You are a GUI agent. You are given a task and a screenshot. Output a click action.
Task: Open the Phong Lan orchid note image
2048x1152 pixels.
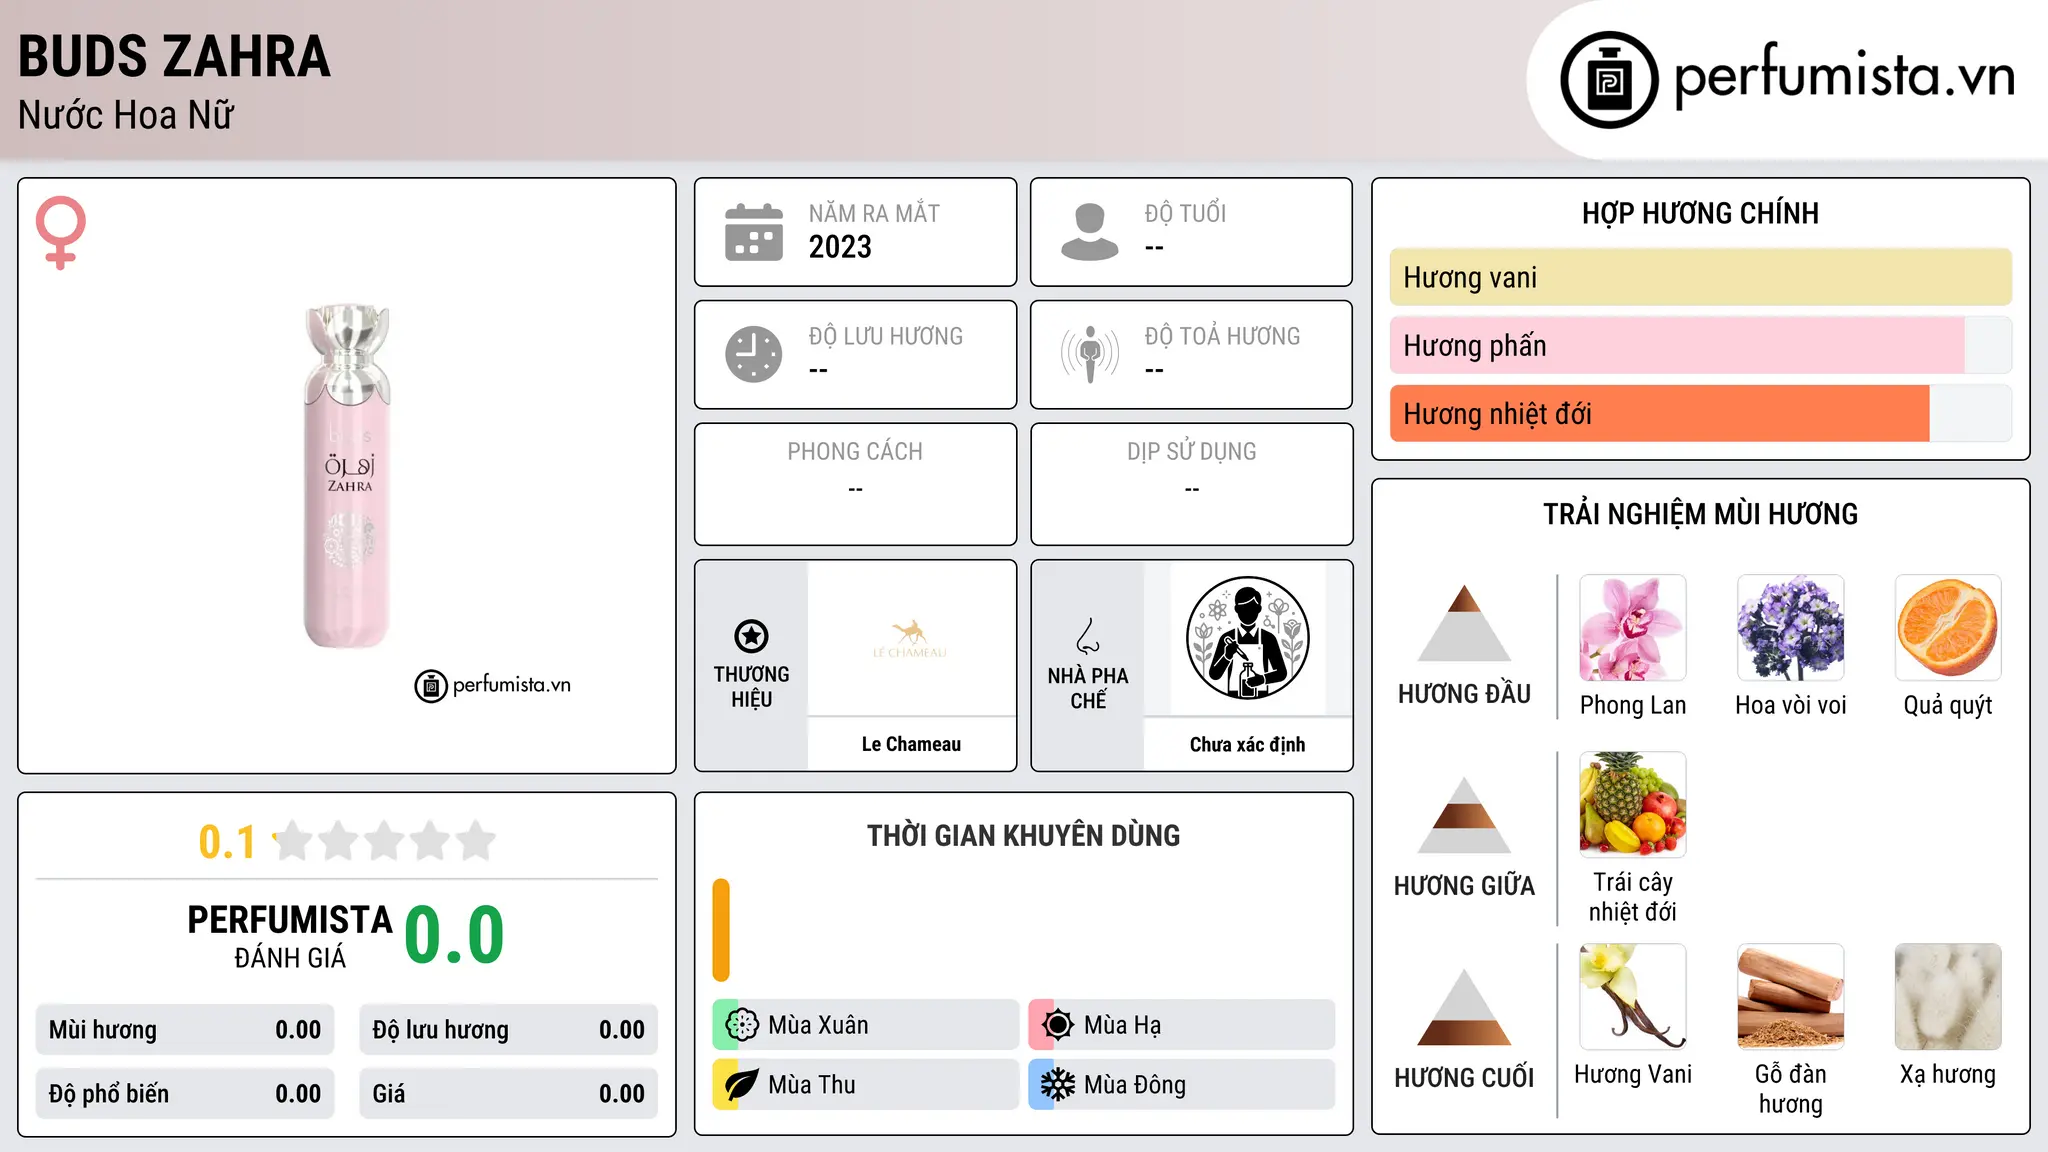coord(1633,628)
